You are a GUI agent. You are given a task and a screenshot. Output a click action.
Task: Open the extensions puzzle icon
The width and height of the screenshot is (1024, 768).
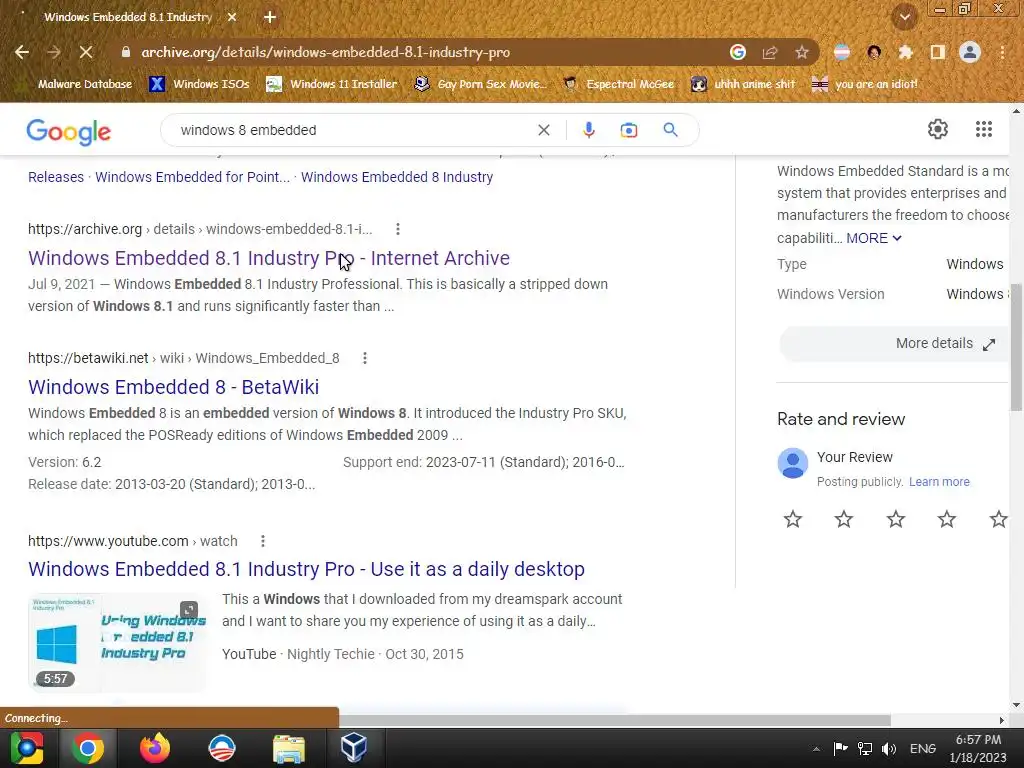point(906,52)
